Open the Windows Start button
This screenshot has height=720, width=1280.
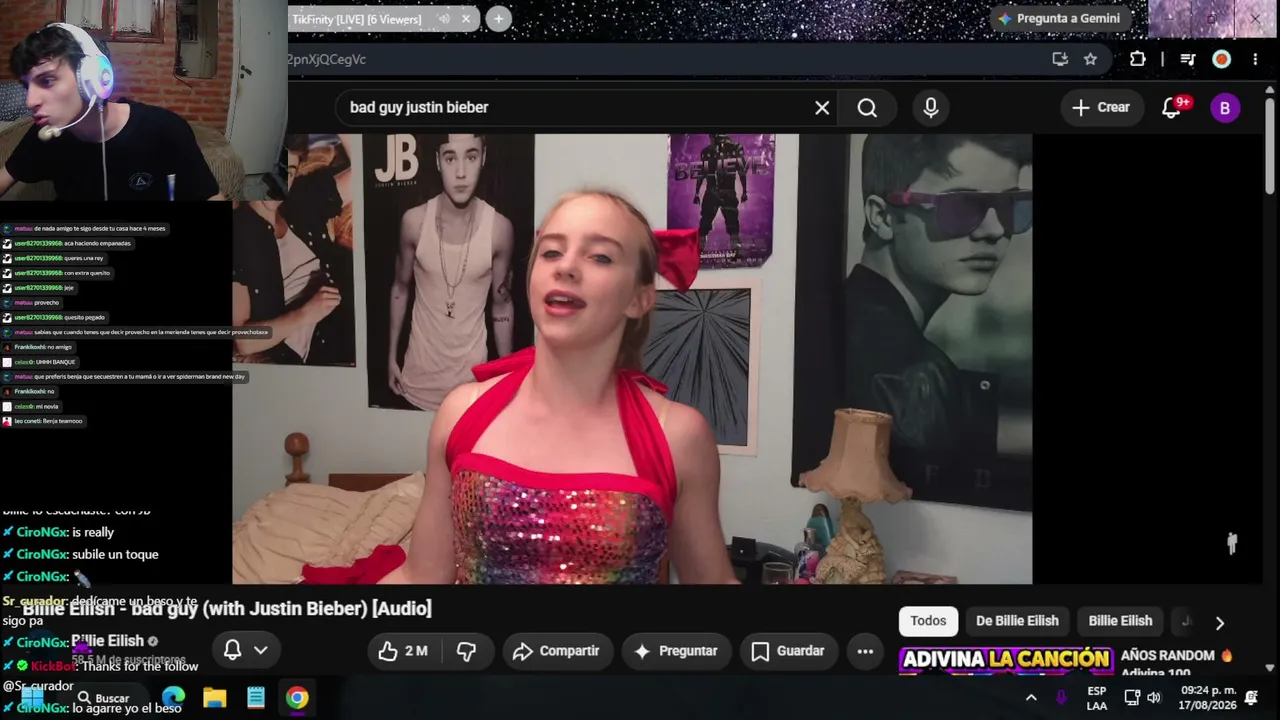(32, 697)
